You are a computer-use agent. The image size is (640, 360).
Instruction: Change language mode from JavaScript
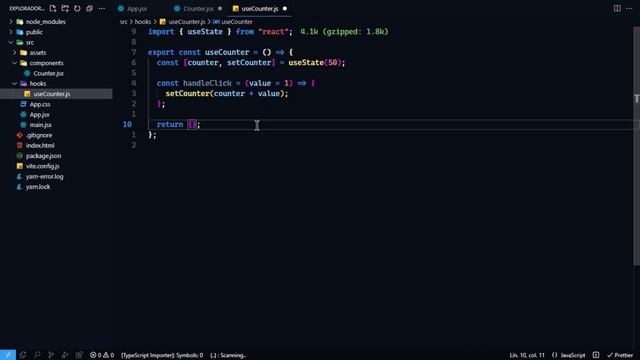point(572,355)
